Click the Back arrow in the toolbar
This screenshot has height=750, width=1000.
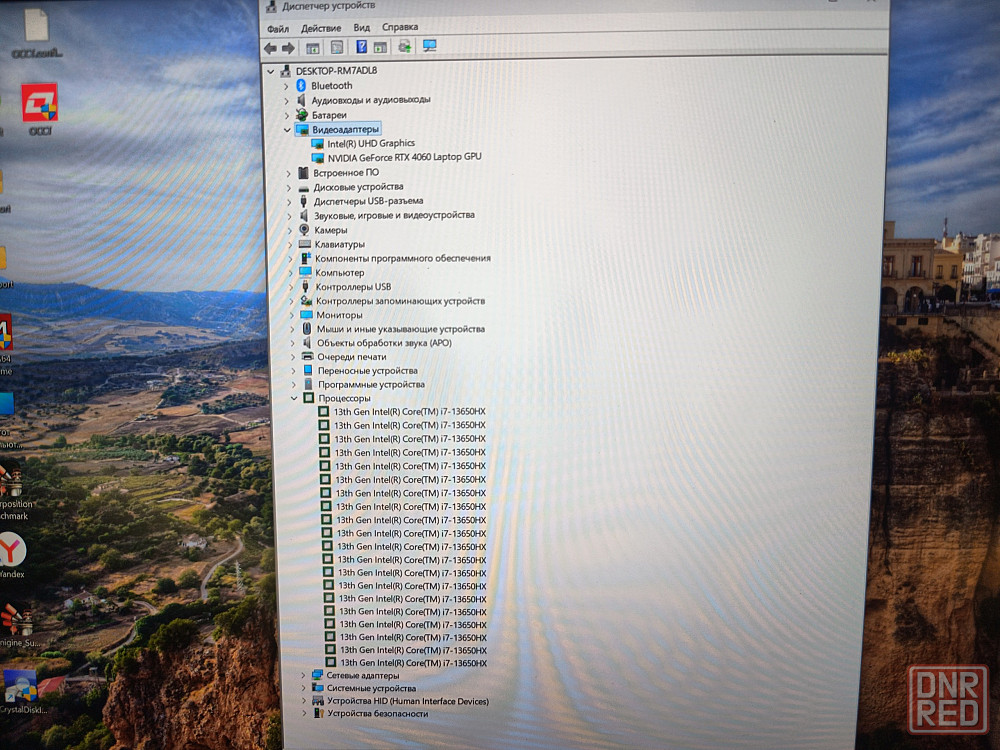point(270,47)
